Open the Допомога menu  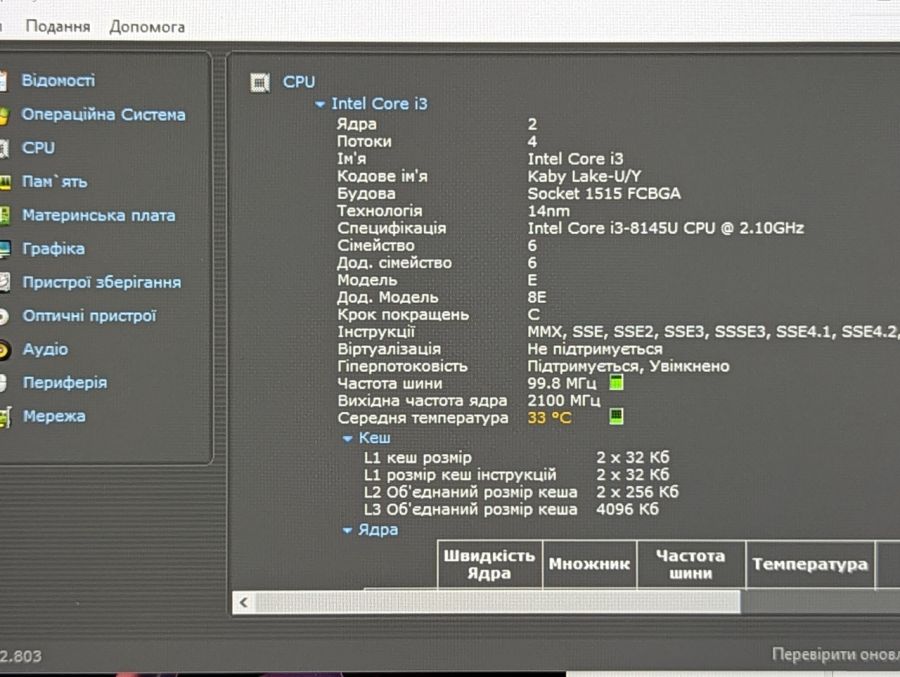[x=147, y=26]
